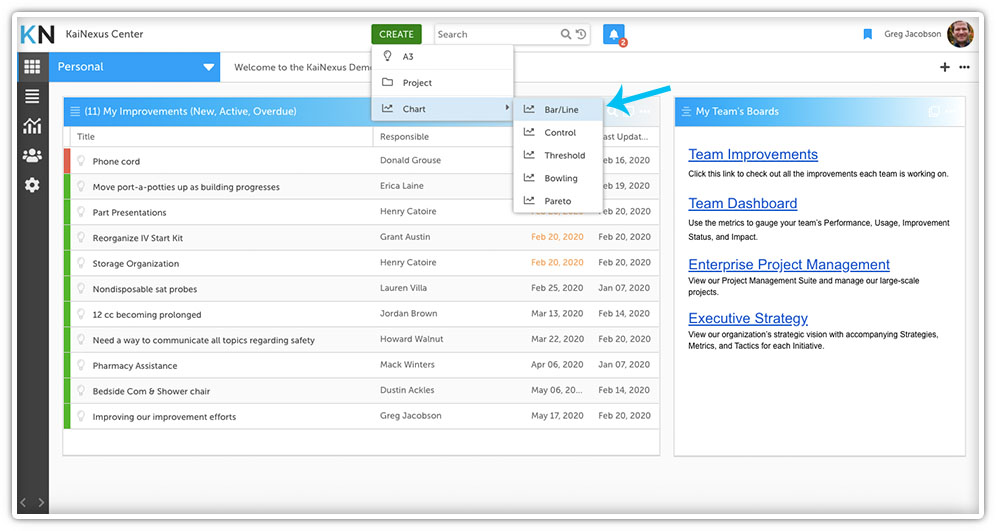This screenshot has width=996, height=531.
Task: Open the search history clock icon
Action: point(581,34)
